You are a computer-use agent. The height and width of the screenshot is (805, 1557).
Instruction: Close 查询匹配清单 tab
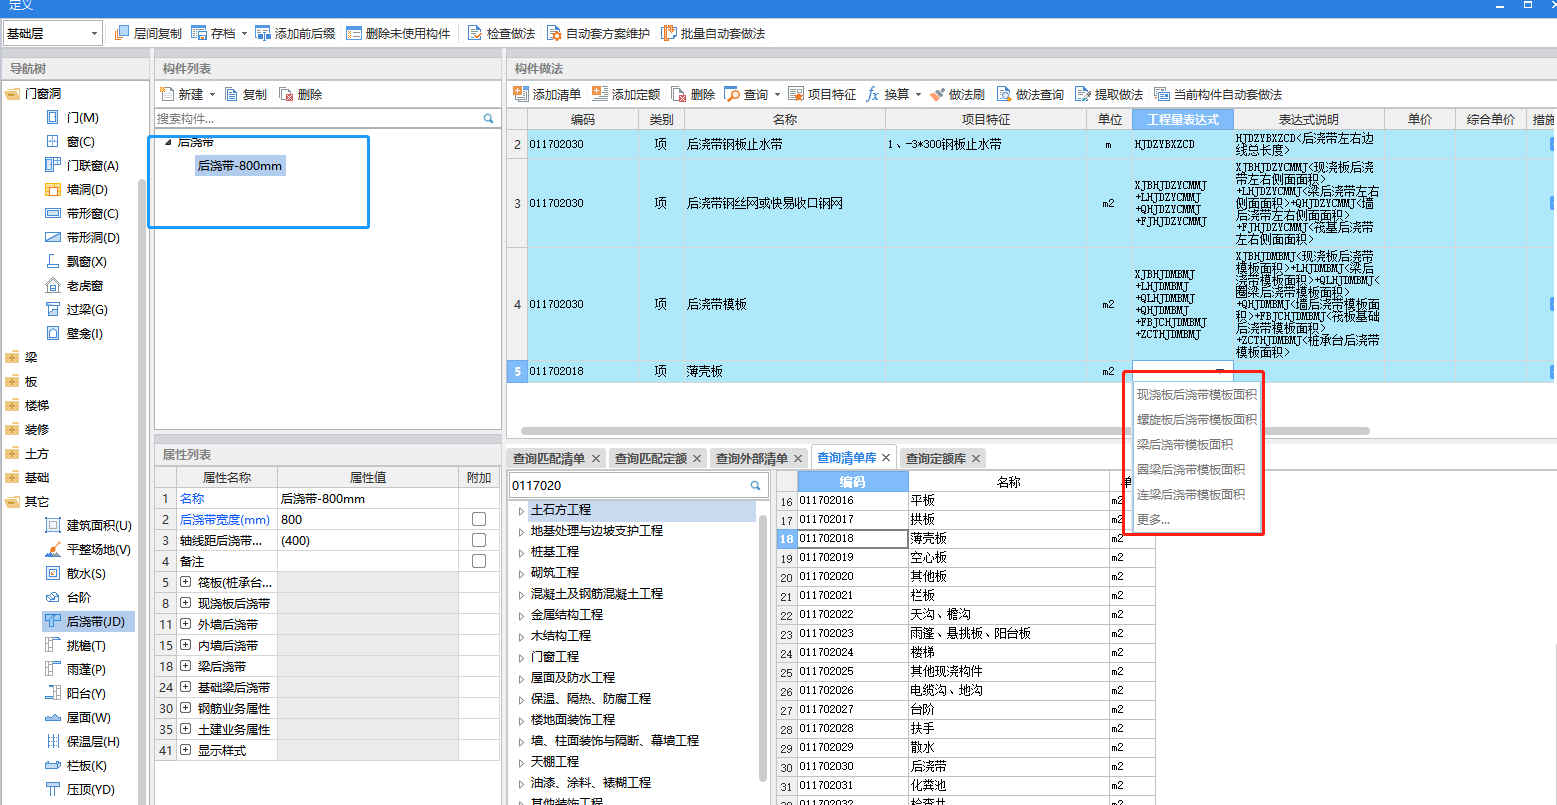[596, 458]
